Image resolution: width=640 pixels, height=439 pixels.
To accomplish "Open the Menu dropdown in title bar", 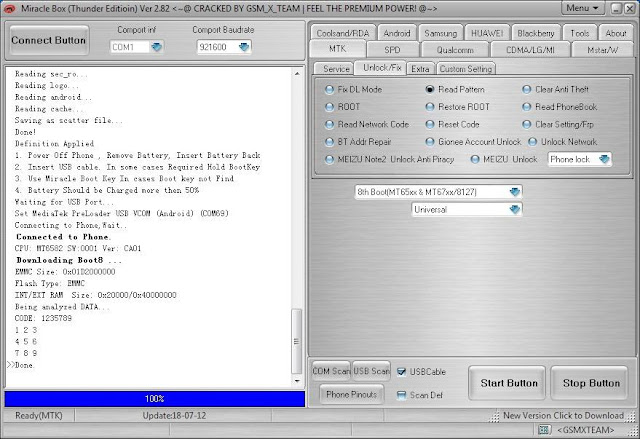I will coord(582,8).
